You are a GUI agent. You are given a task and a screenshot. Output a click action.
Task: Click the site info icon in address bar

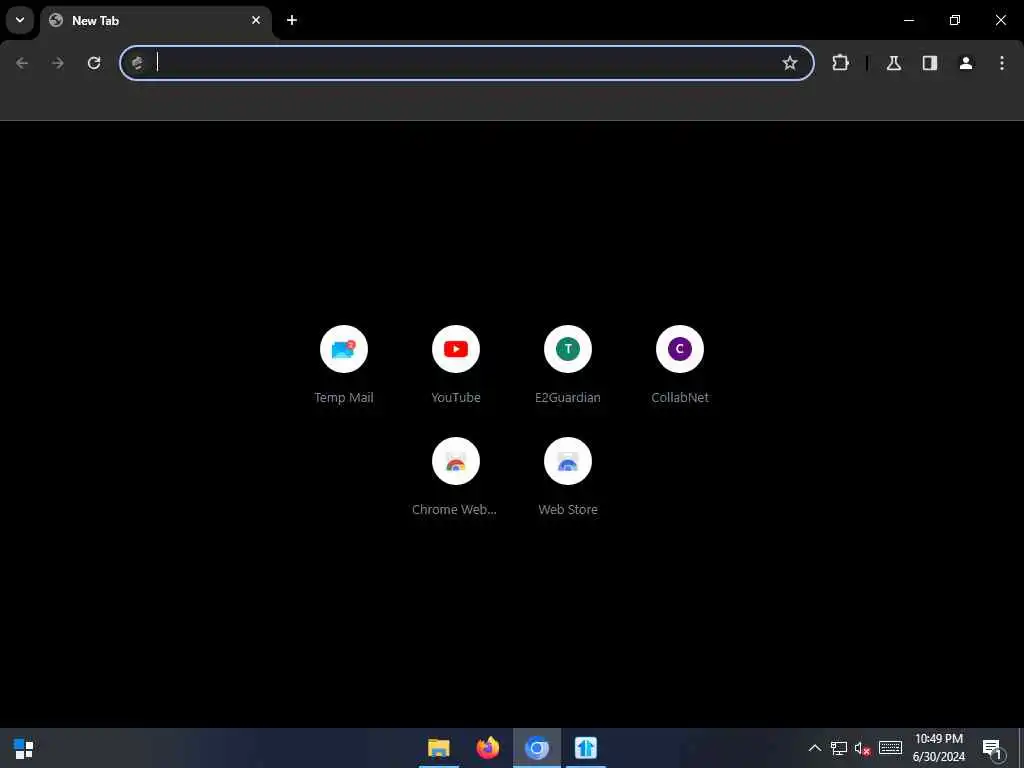pos(137,63)
